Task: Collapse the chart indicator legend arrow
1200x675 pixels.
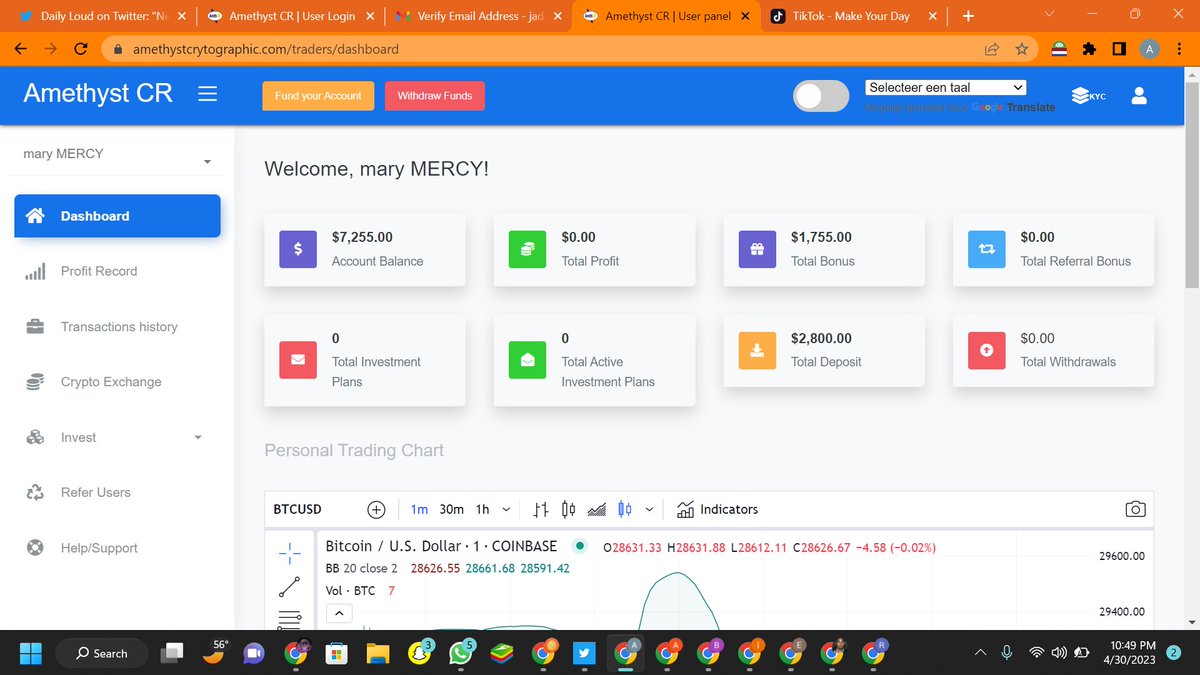Action: coord(338,612)
